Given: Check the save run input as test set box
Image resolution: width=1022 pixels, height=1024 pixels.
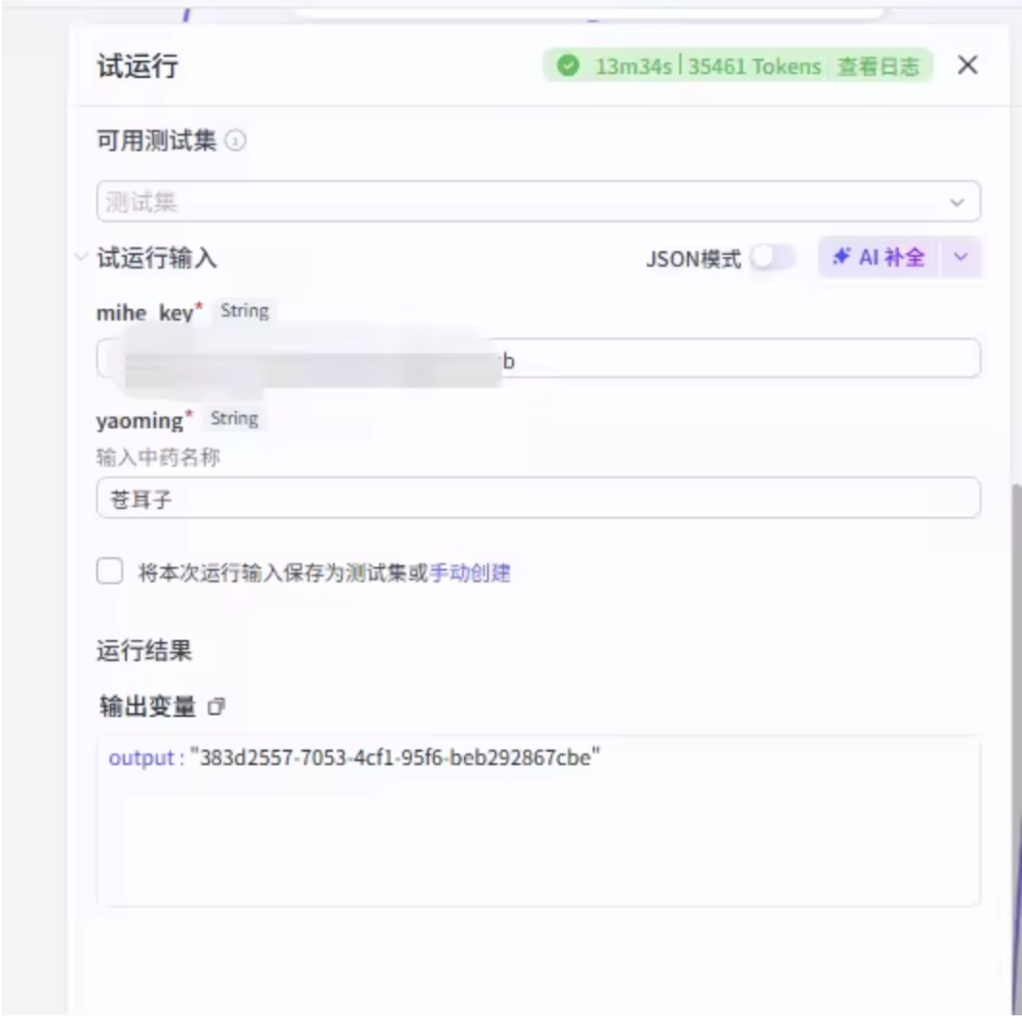Looking at the screenshot, I should (x=109, y=572).
